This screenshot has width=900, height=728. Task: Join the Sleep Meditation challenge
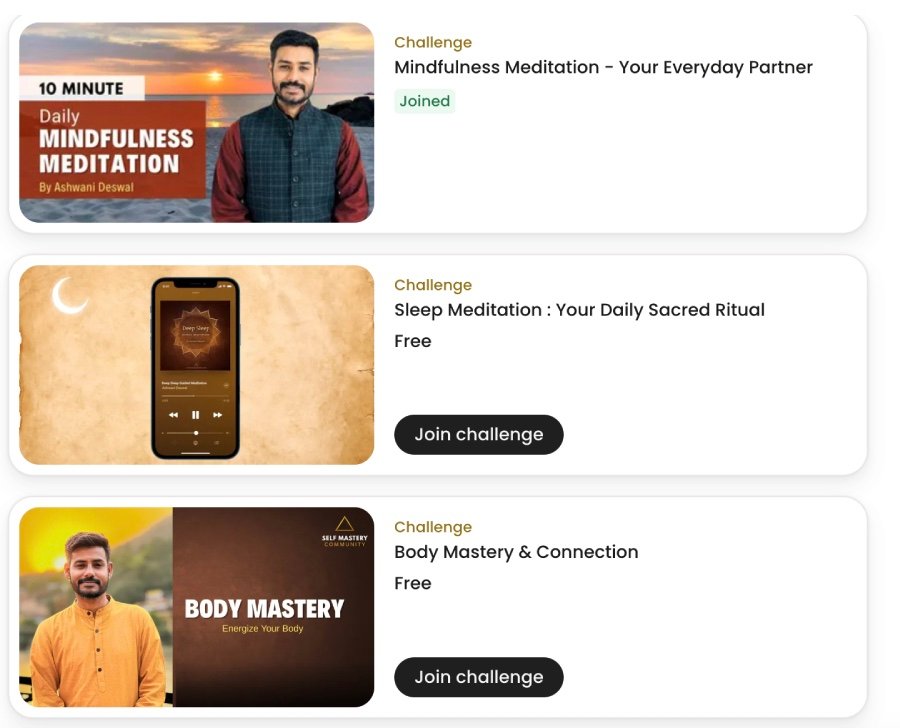point(479,435)
